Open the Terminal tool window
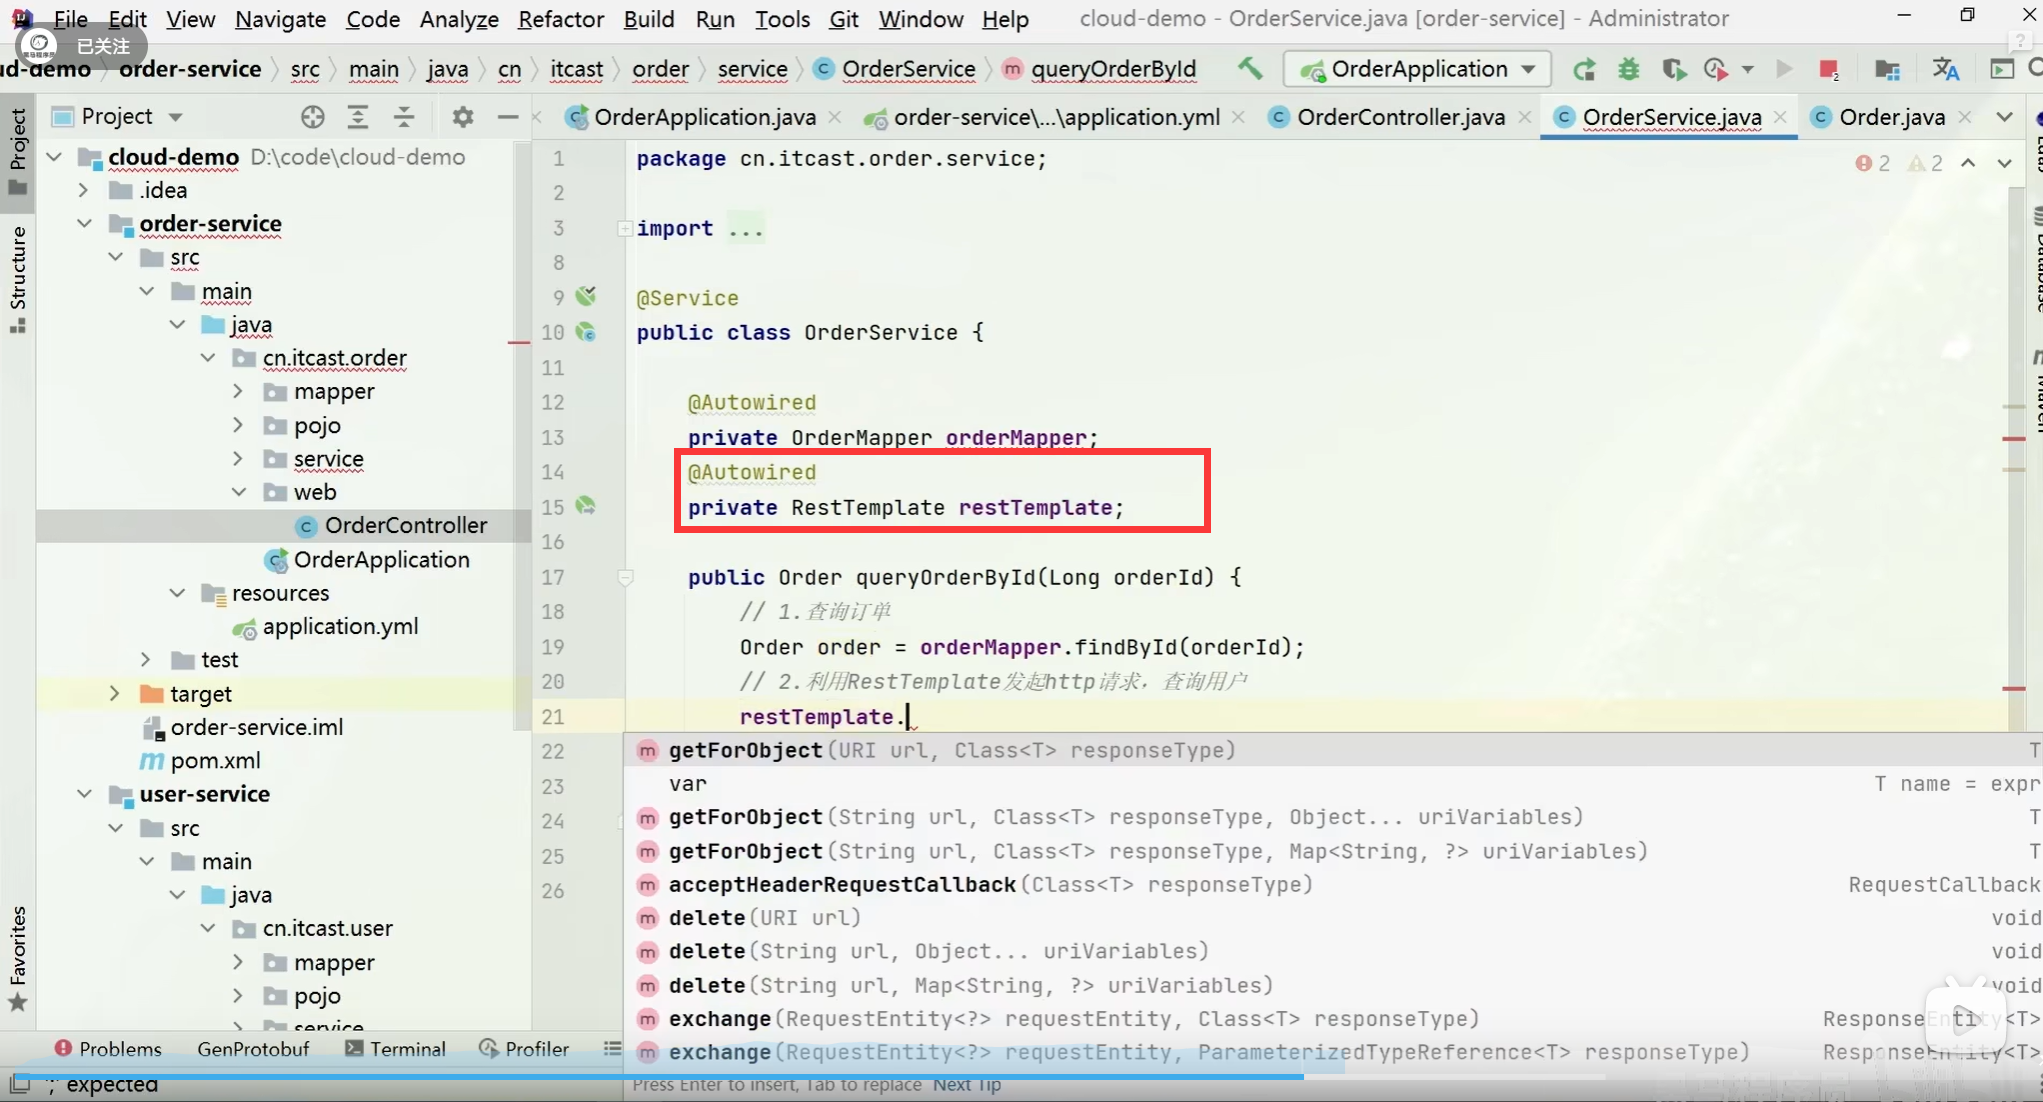The image size is (2043, 1102). tap(396, 1048)
